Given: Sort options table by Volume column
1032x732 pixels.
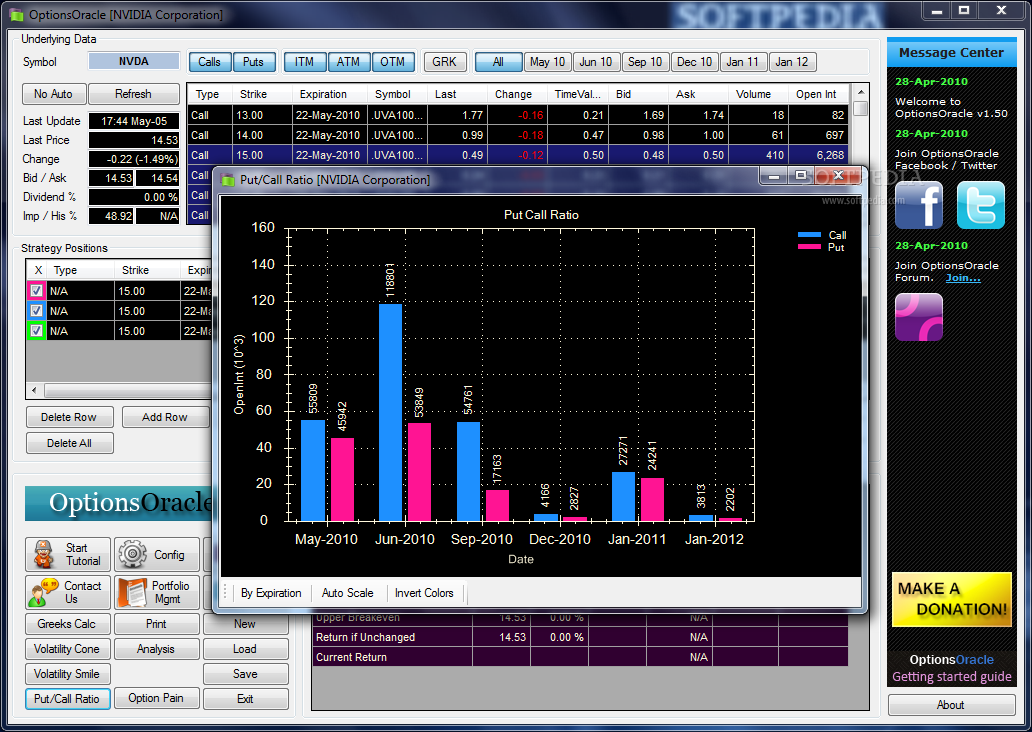Looking at the screenshot, I should (758, 94).
